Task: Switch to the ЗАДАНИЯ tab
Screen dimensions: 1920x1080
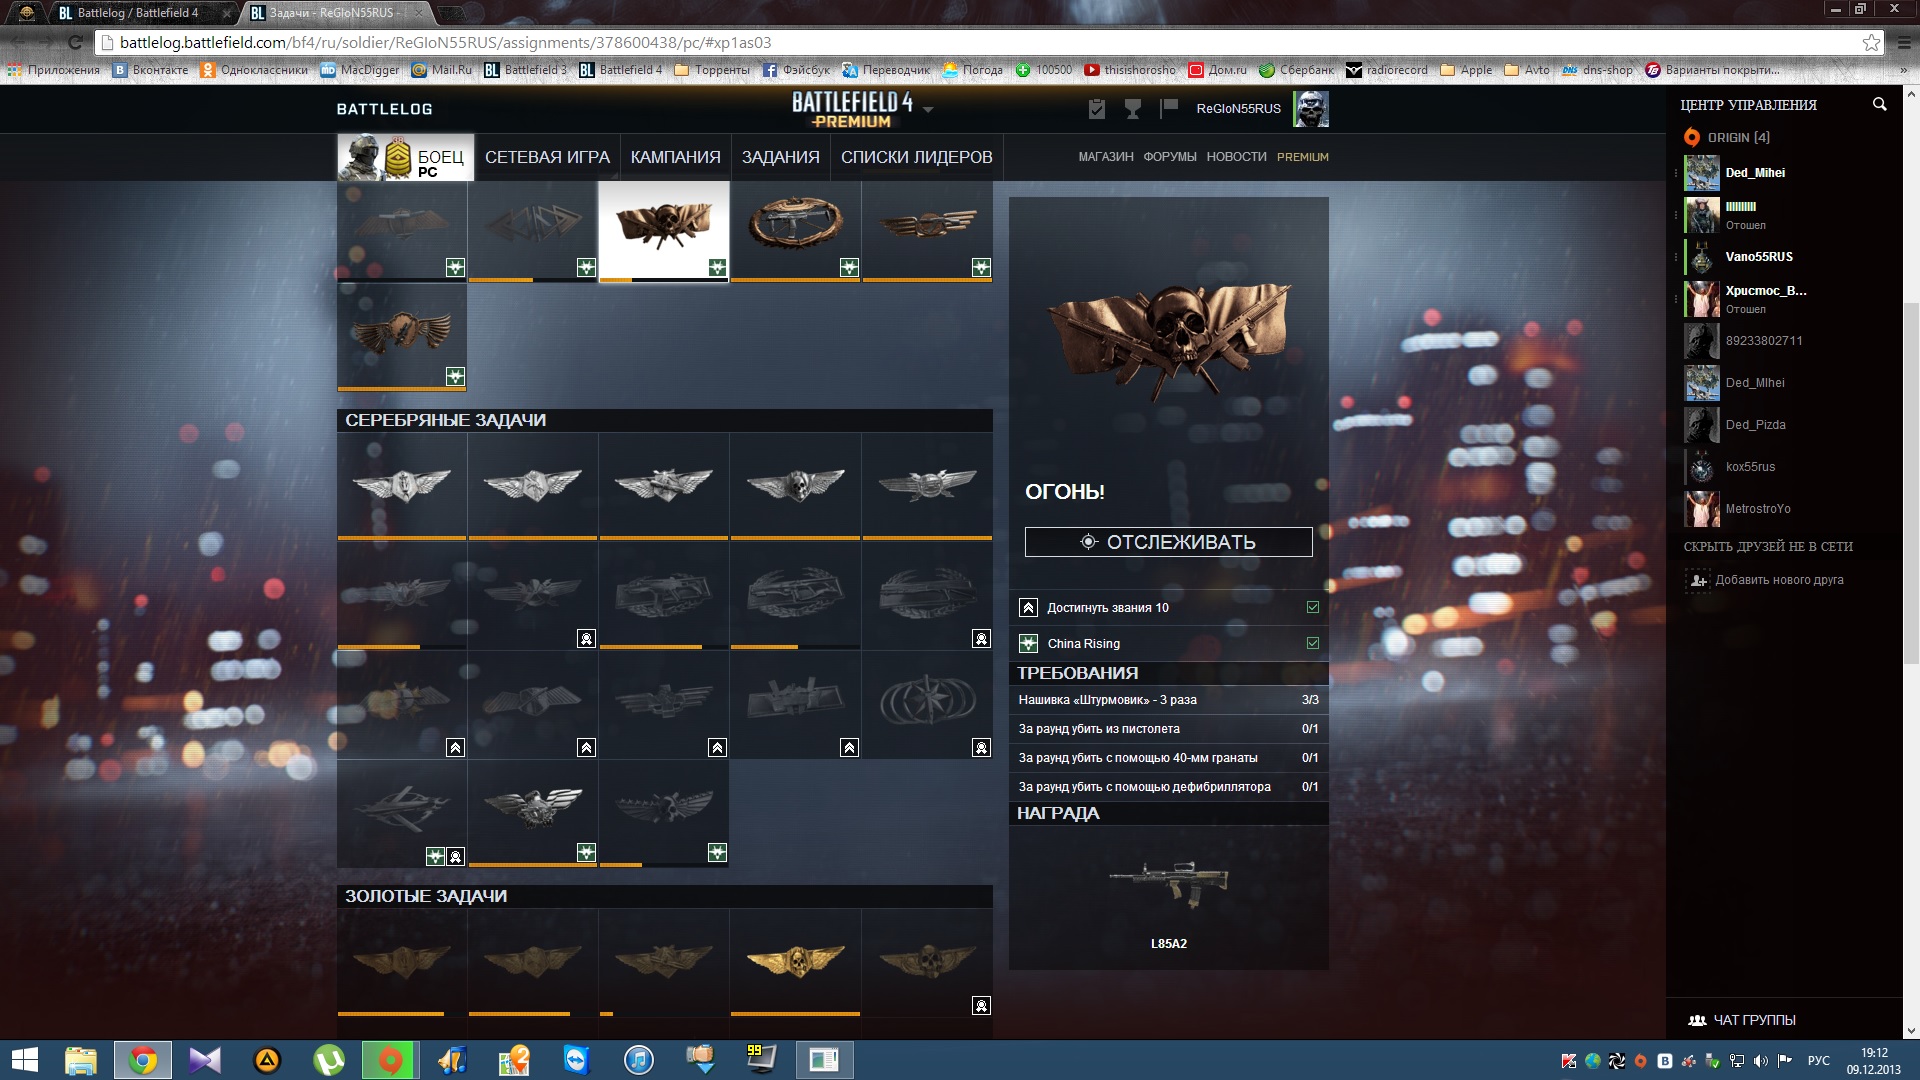Action: click(x=780, y=157)
